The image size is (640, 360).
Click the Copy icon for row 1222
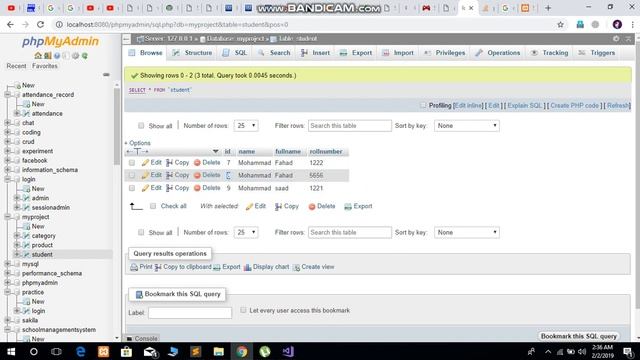pos(169,162)
